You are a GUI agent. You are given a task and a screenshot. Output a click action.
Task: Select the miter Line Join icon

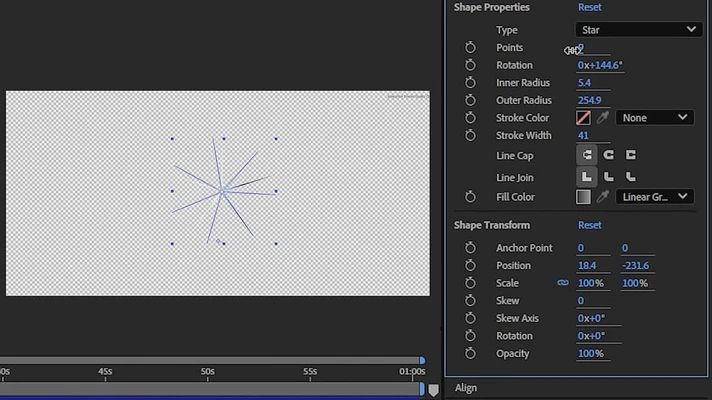[x=587, y=177]
